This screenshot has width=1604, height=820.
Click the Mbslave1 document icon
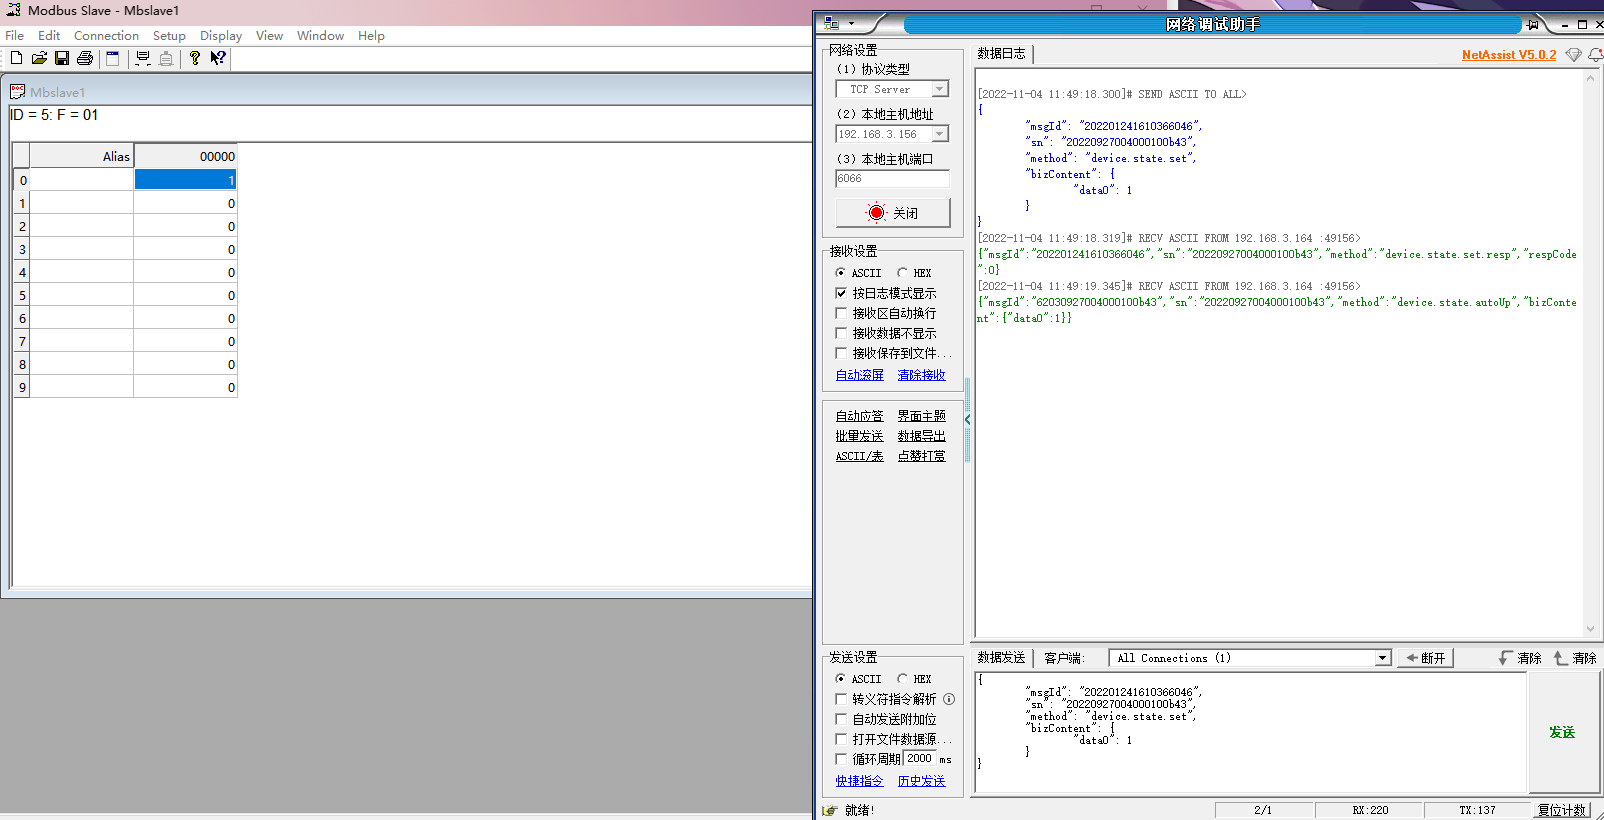click(x=17, y=92)
